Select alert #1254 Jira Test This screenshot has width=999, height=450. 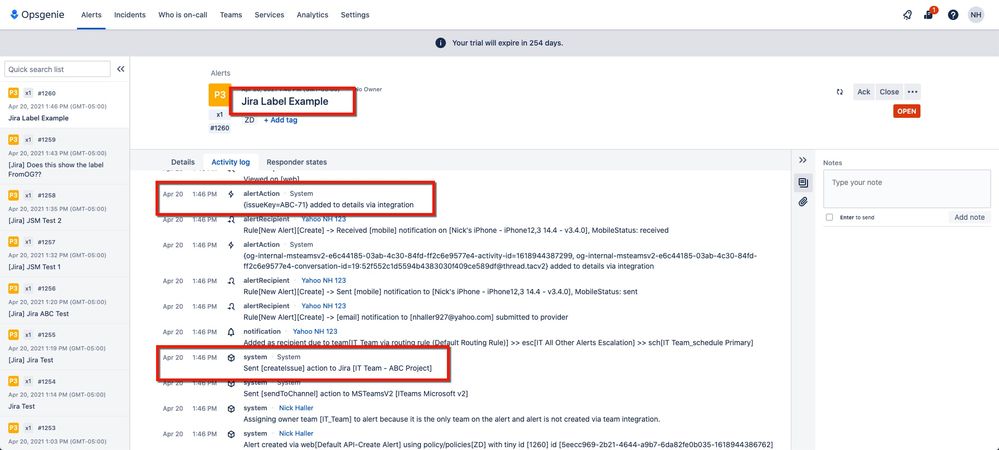click(64, 393)
